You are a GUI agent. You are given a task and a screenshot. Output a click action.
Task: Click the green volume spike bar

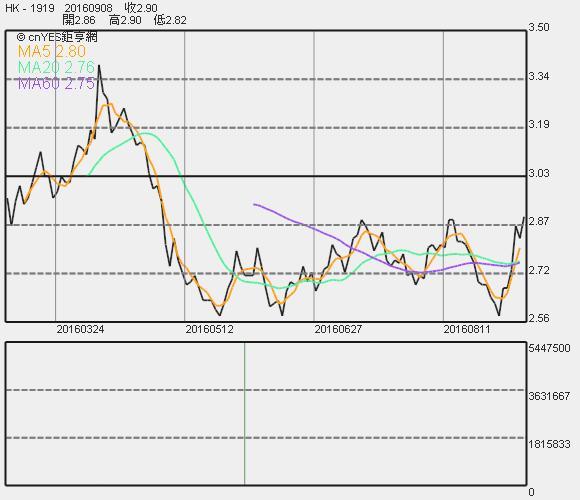click(245, 413)
